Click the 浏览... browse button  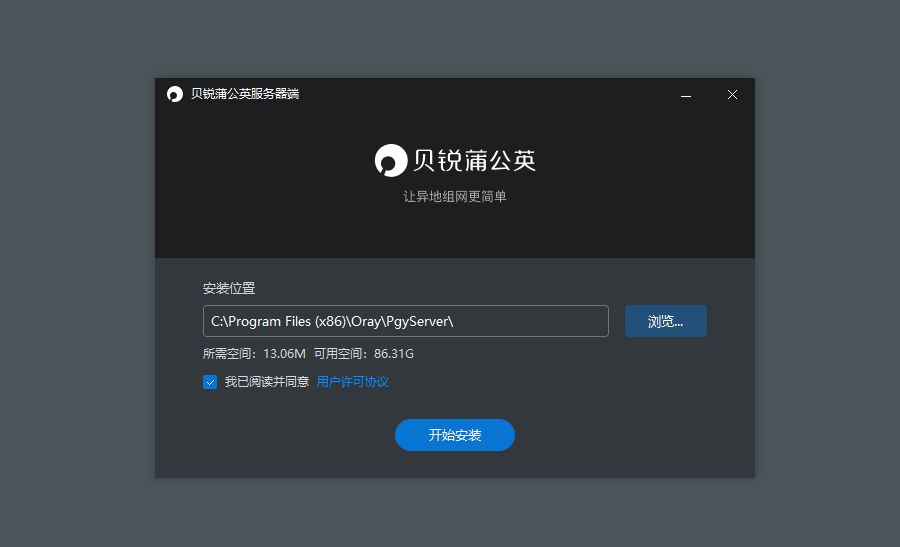pos(665,321)
